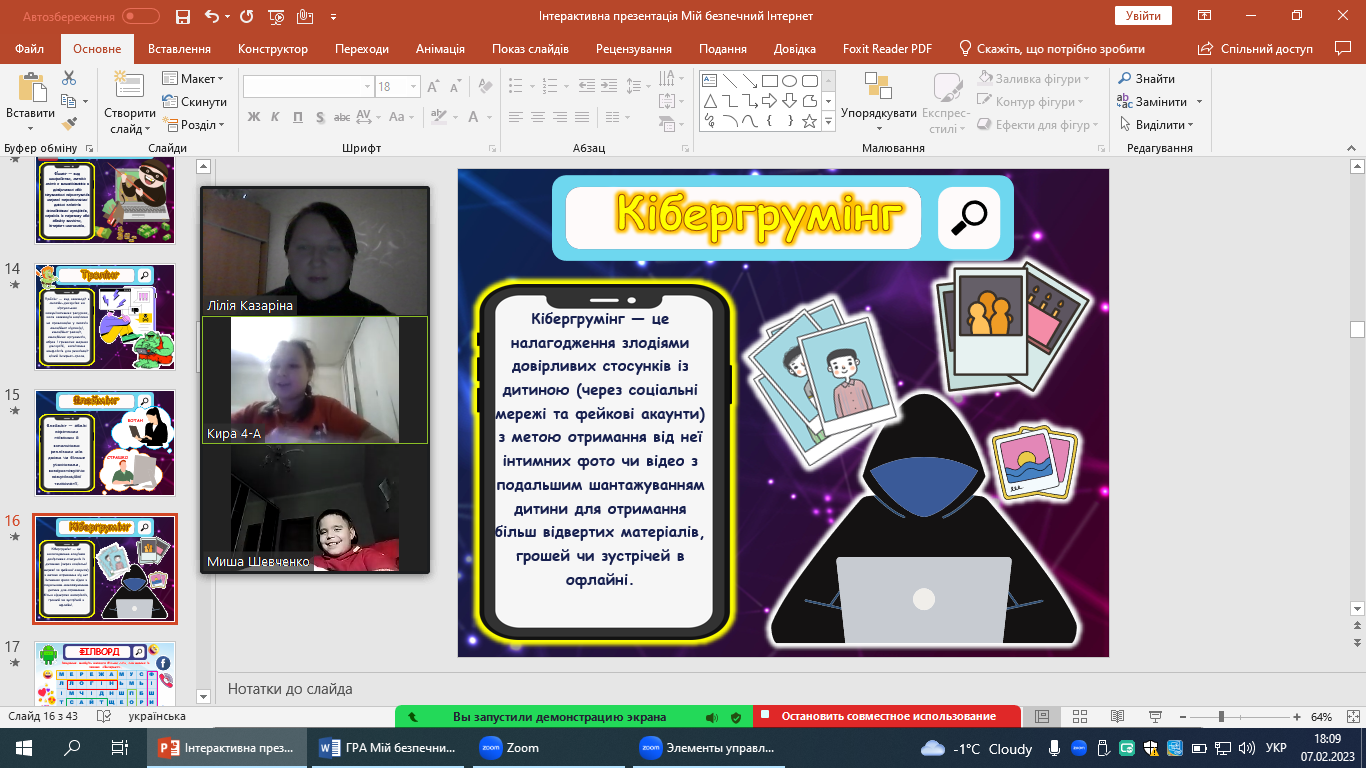Click the Увійти sign-in button
The height and width of the screenshot is (768, 1366).
[1143, 16]
